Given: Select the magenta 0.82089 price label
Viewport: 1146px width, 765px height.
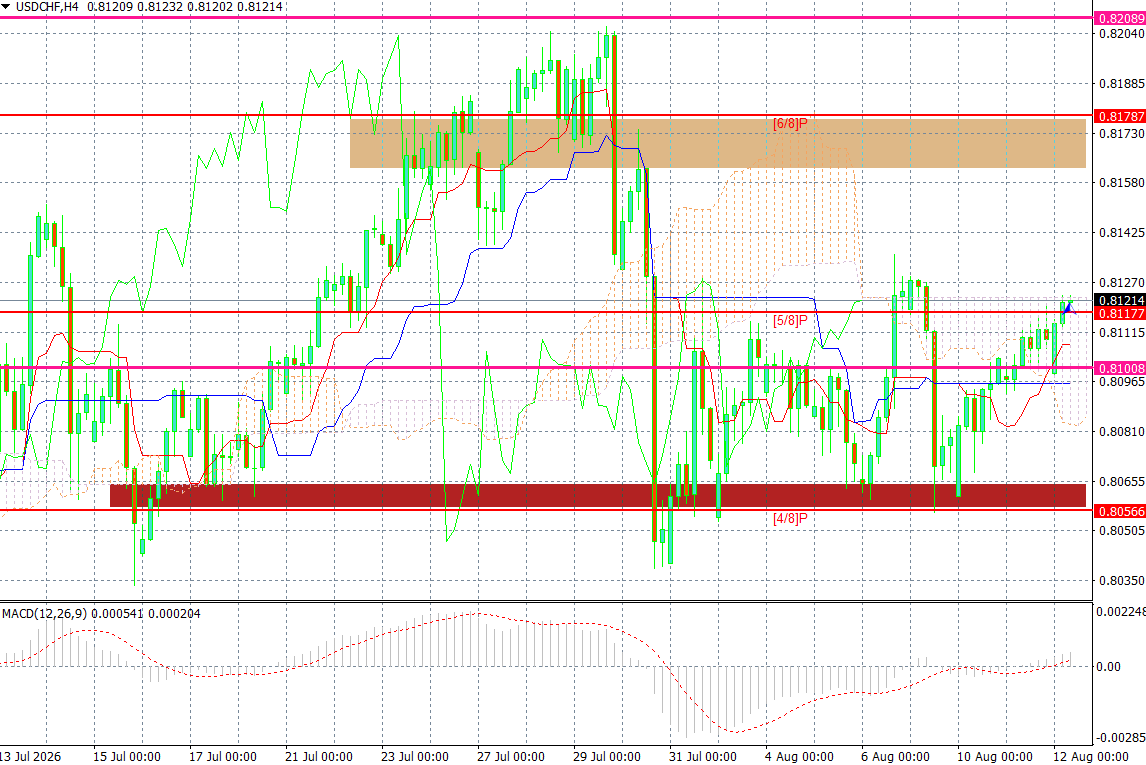Looking at the screenshot, I should click(x=1120, y=18).
